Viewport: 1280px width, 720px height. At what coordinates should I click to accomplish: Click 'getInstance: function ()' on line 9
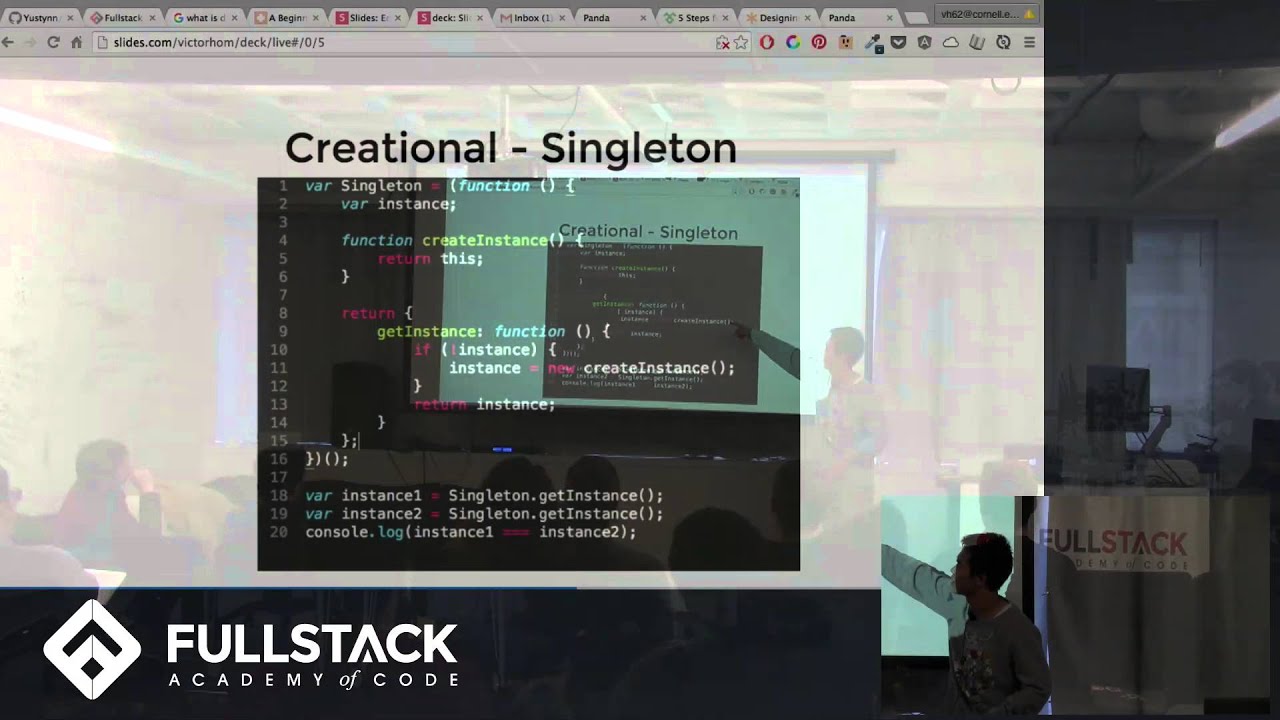(485, 331)
